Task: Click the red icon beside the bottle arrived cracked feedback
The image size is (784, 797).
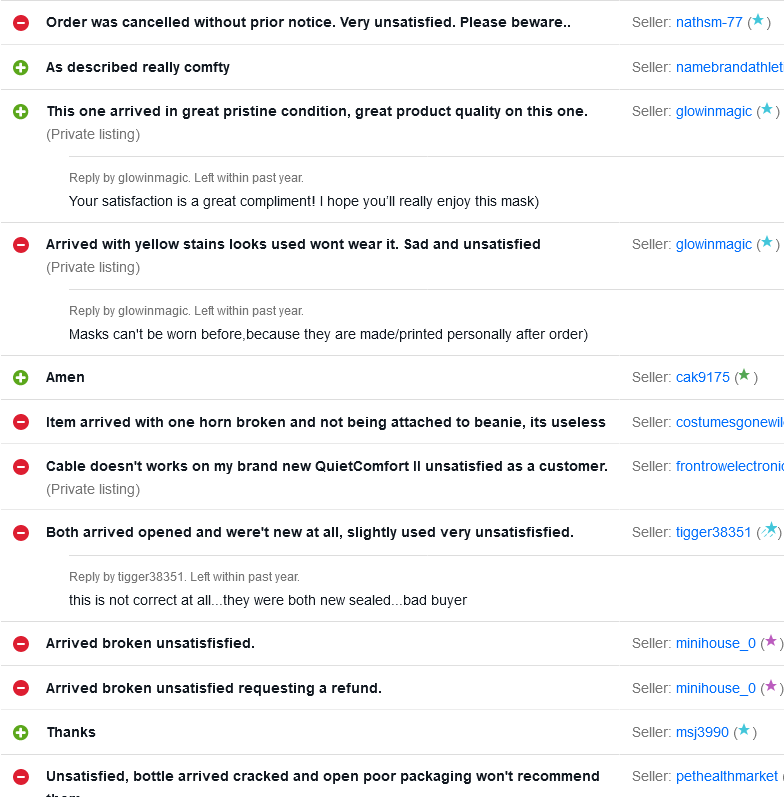Action: [x=21, y=776]
